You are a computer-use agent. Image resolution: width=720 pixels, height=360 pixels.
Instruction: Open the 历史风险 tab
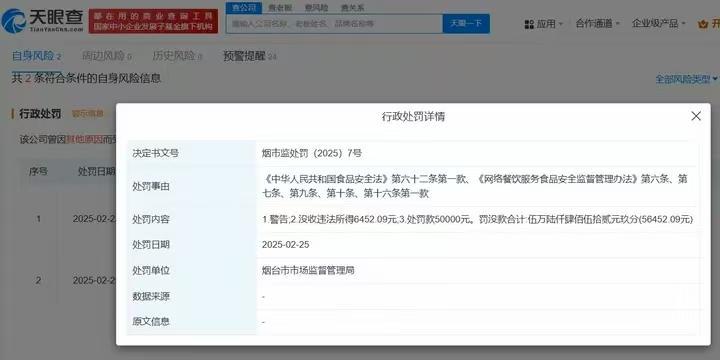pos(177,56)
